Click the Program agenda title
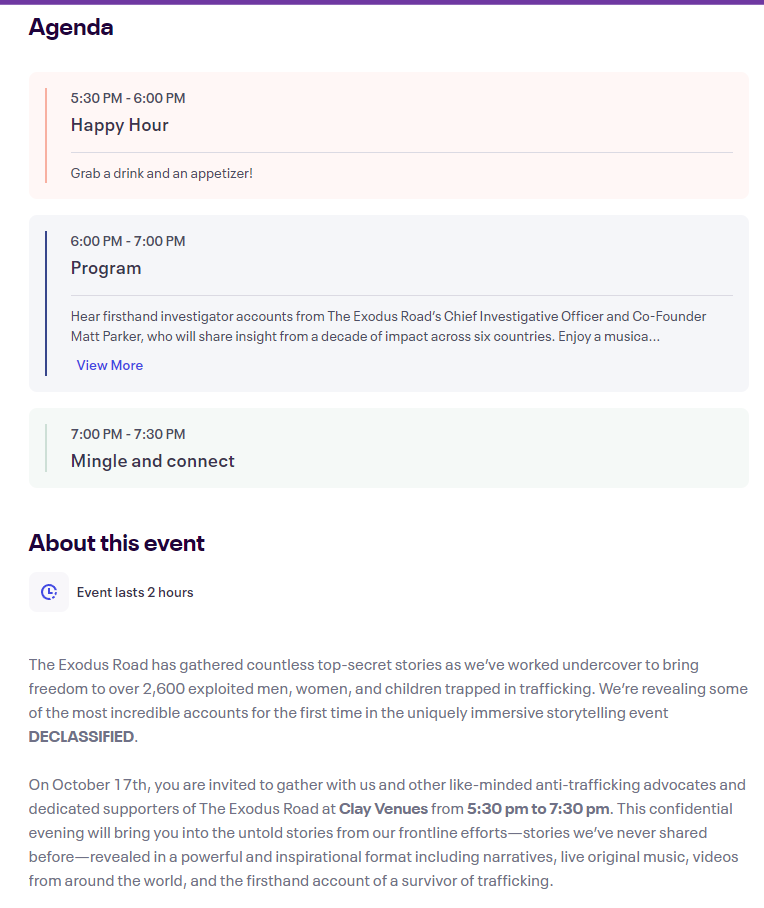The width and height of the screenshot is (764, 908). pyautogui.click(x=106, y=268)
